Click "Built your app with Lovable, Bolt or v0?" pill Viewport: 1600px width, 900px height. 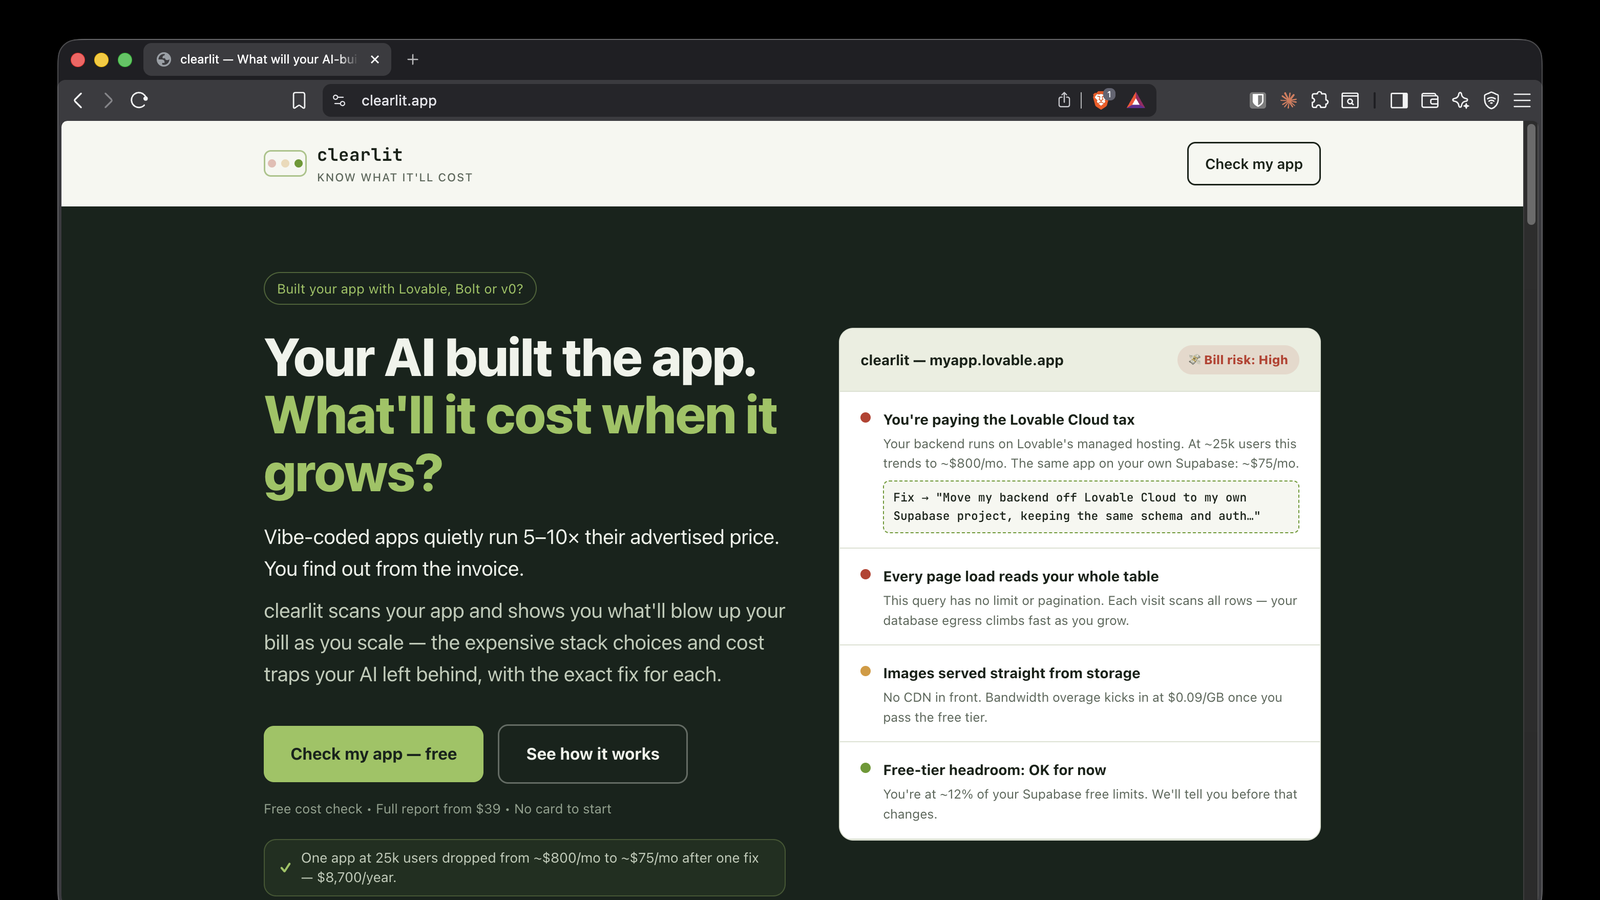coord(400,289)
